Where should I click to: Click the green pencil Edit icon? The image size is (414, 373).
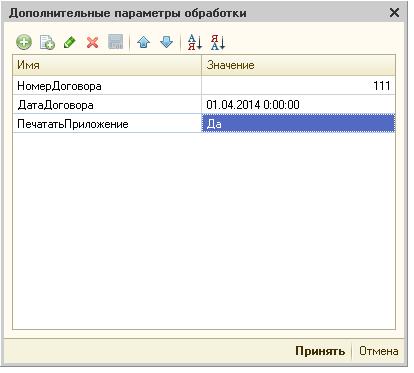coord(70,42)
